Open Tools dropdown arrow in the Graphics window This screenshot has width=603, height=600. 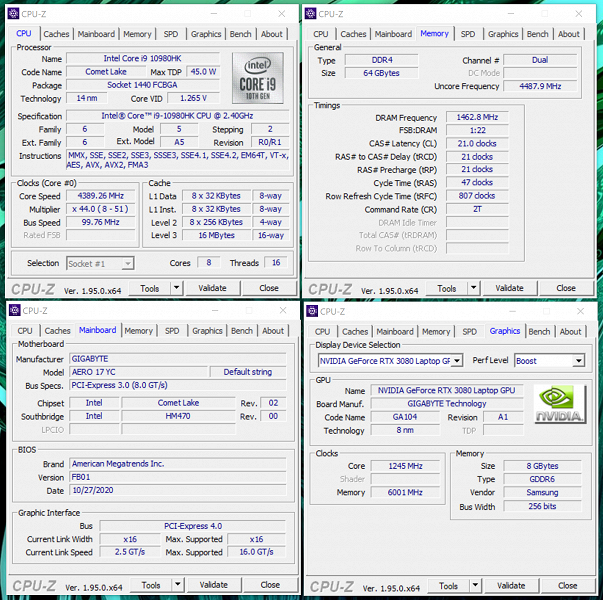(x=475, y=585)
